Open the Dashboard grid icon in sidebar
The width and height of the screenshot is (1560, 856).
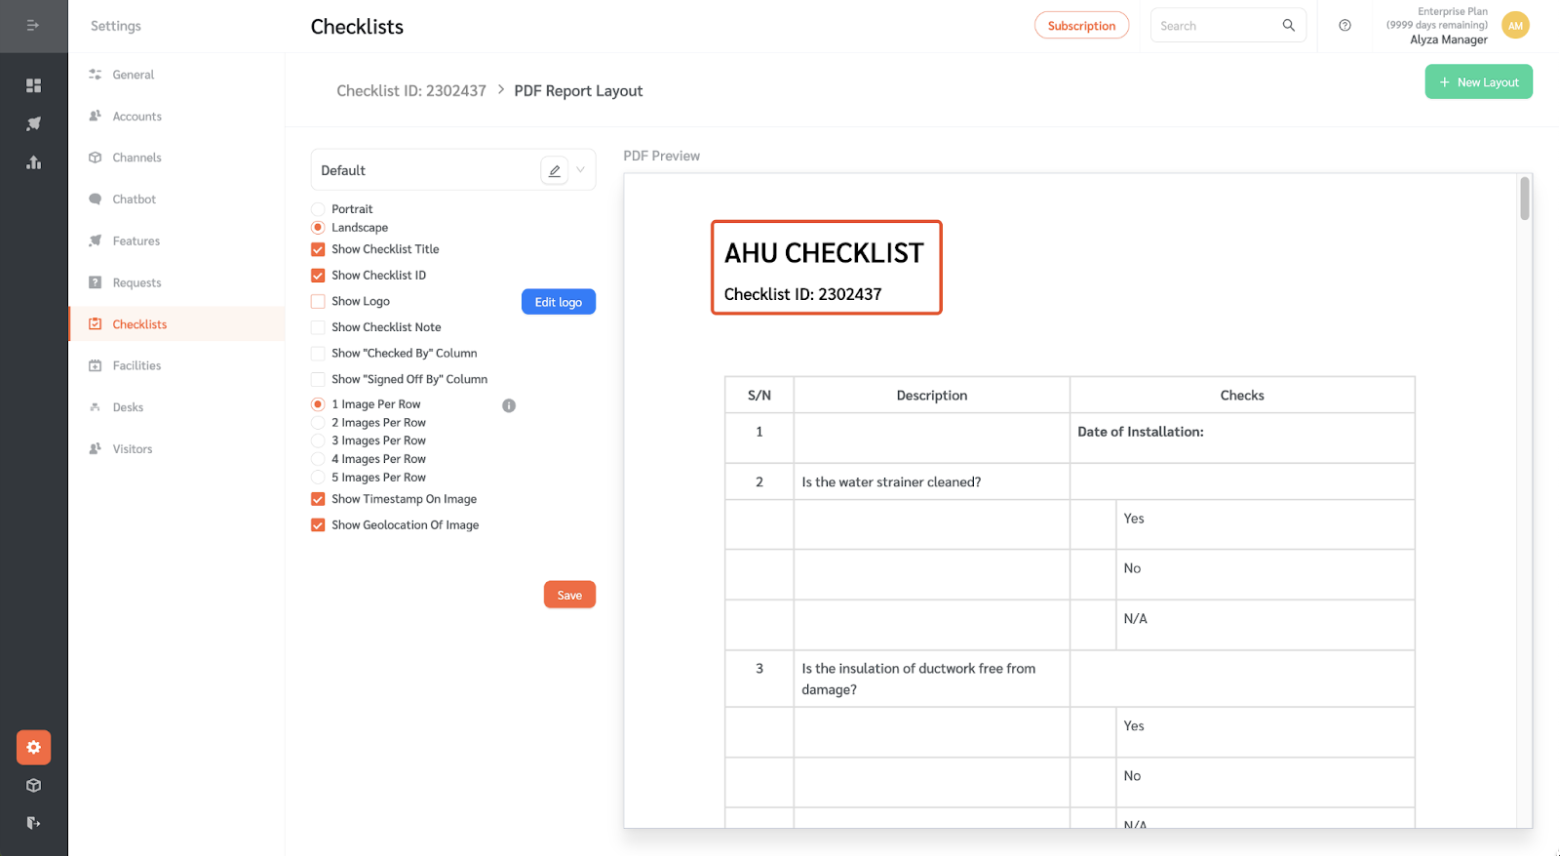33,85
